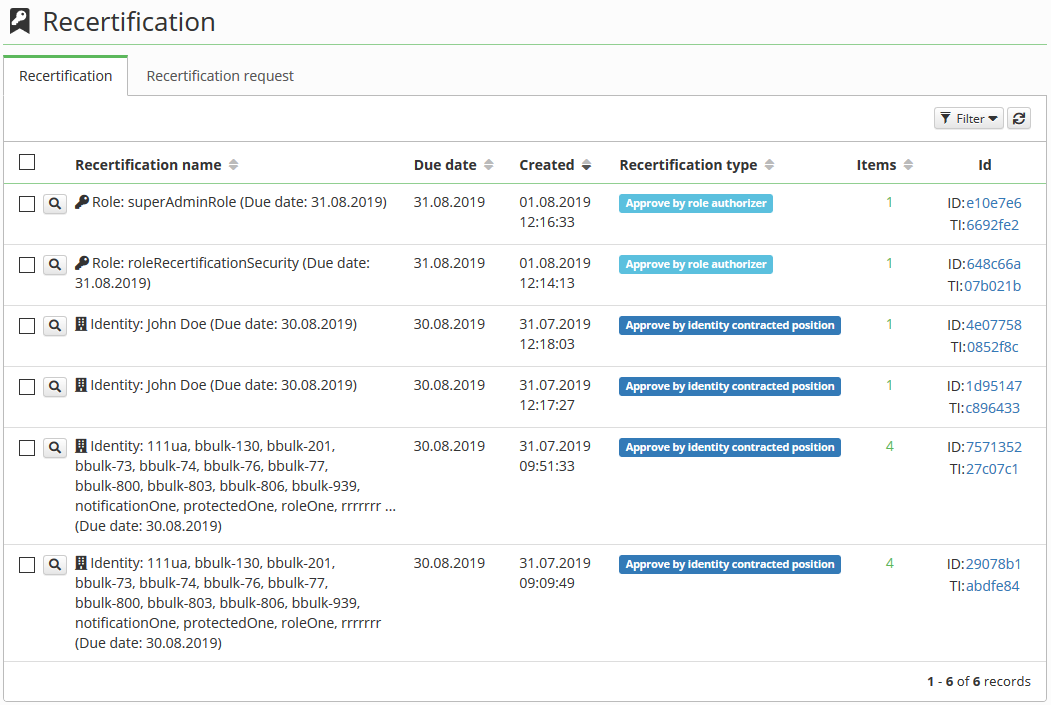Toggle the select-all header checkbox
The height and width of the screenshot is (705, 1051).
tap(27, 162)
